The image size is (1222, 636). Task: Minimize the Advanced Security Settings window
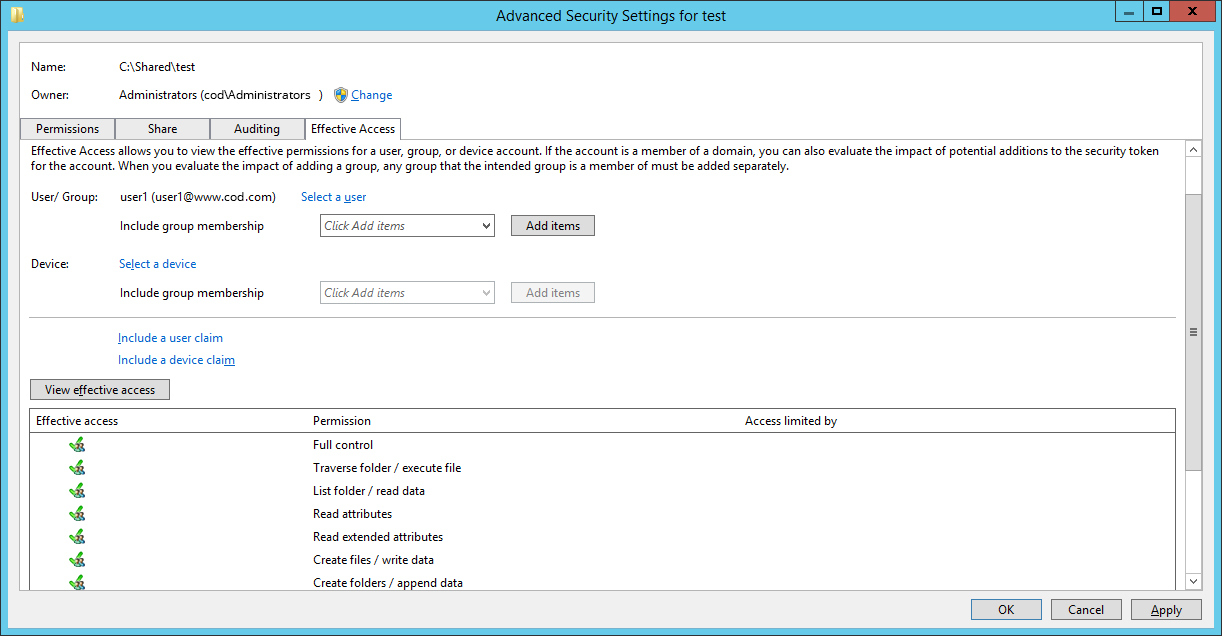[x=1129, y=11]
